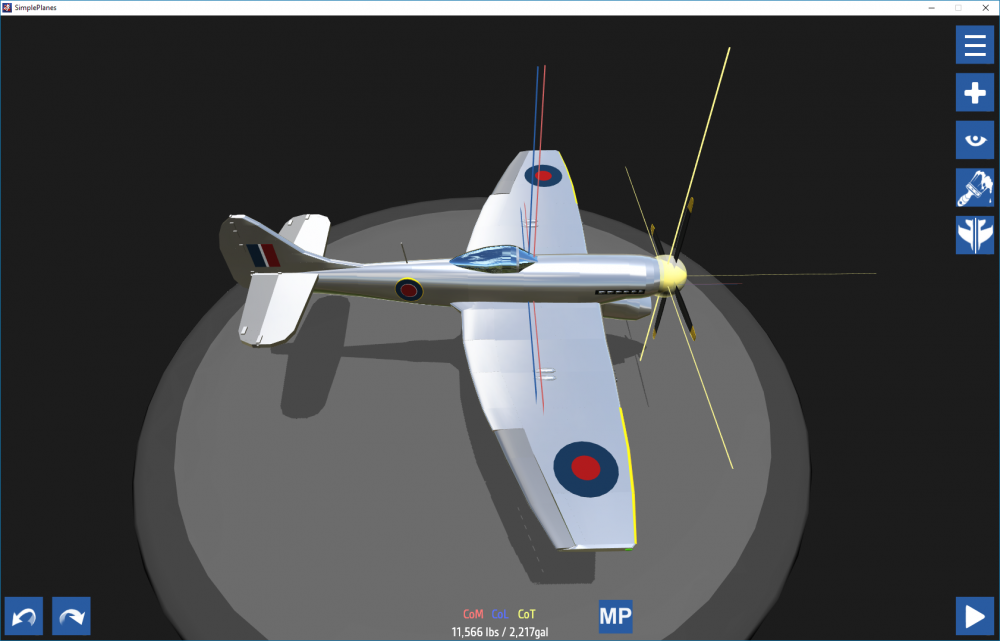Select the yellow propeller spinner
Image resolution: width=1000 pixels, height=641 pixels.
point(671,275)
